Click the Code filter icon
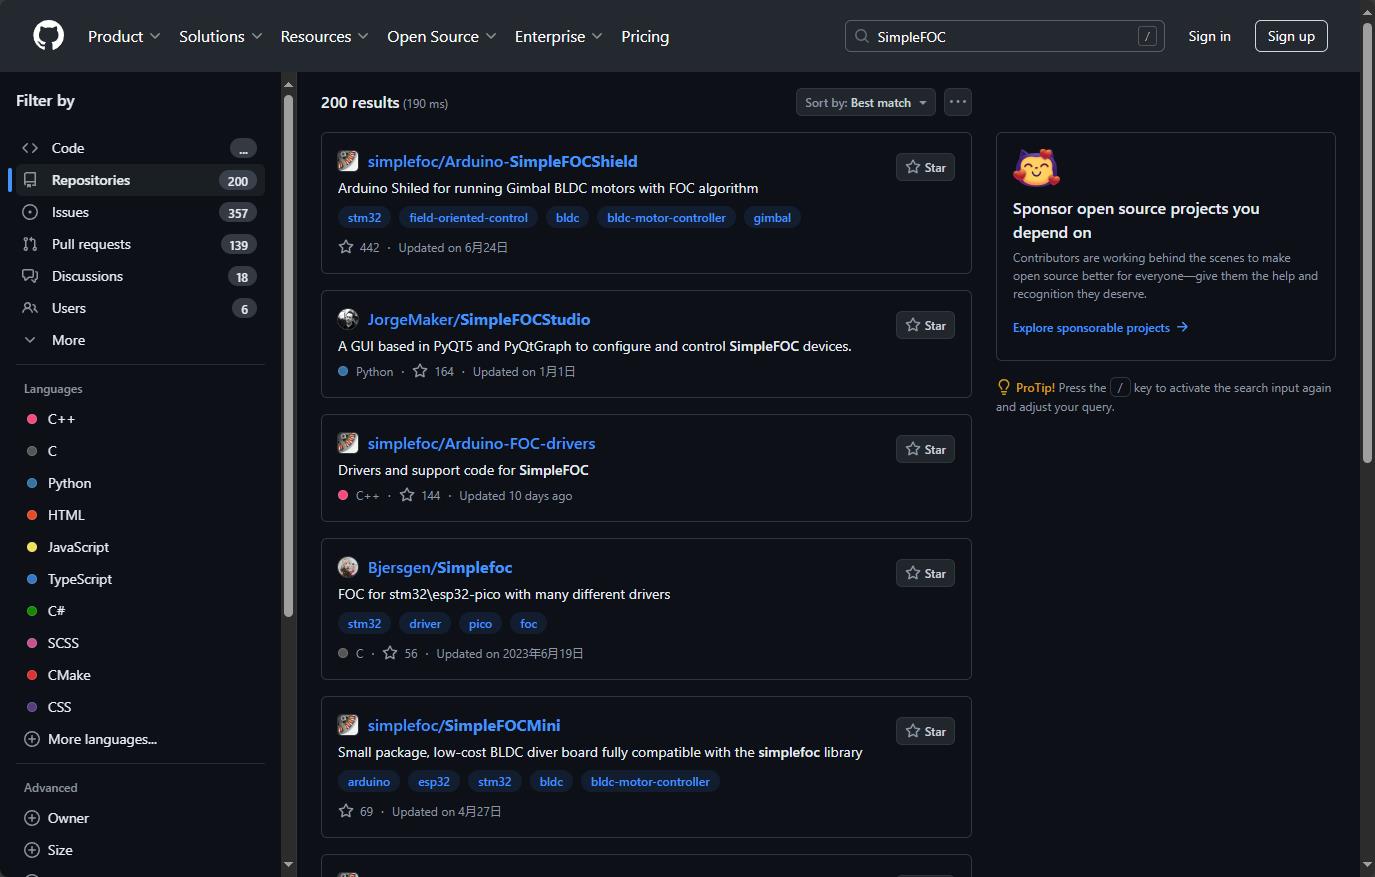Image resolution: width=1375 pixels, height=877 pixels. (30, 148)
